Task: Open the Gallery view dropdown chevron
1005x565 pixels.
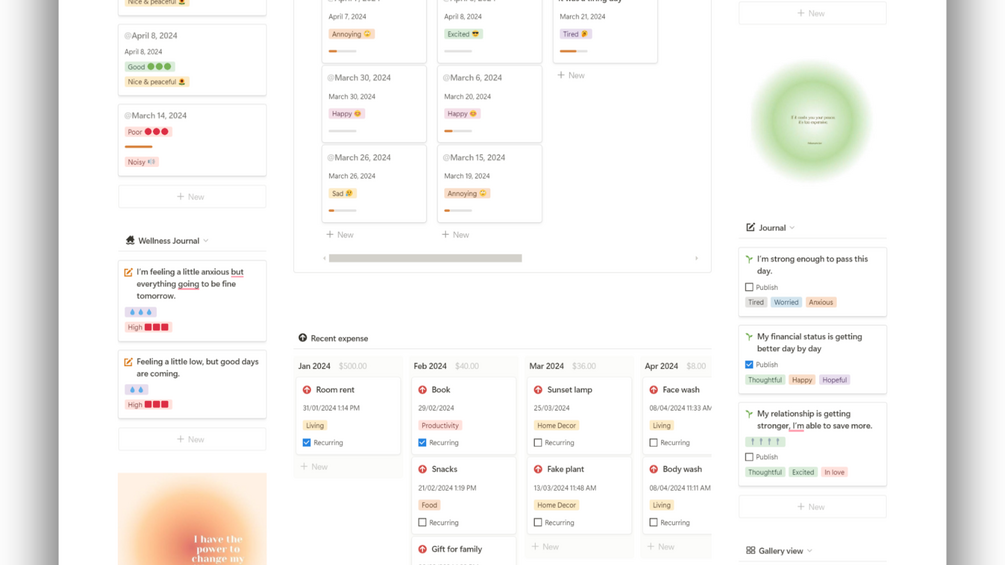Action: point(810,551)
